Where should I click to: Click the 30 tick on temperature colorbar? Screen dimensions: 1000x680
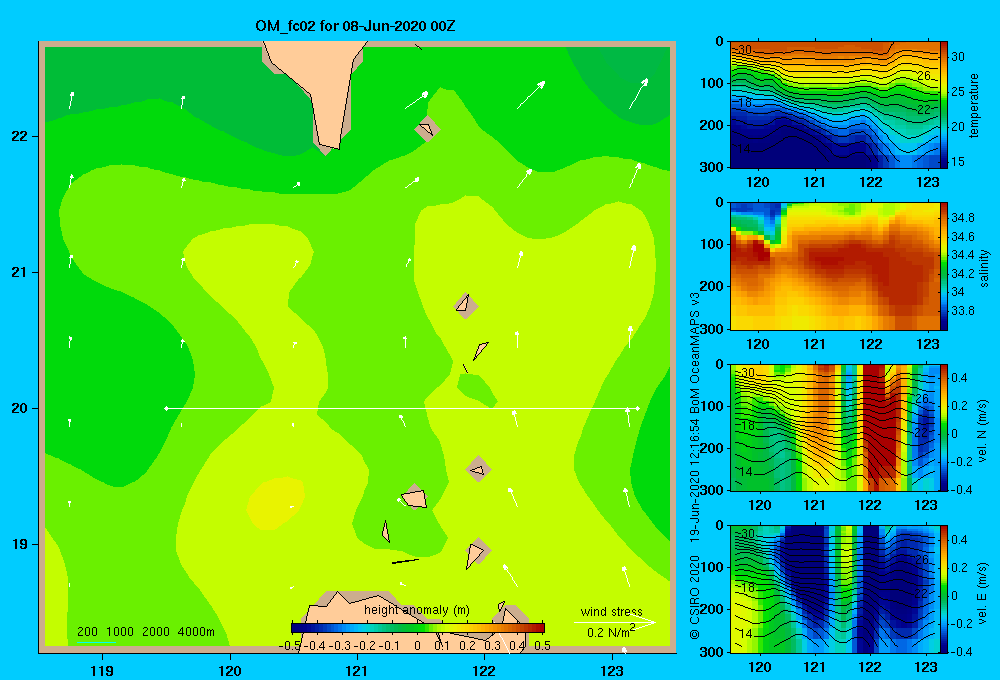pyautogui.click(x=957, y=57)
